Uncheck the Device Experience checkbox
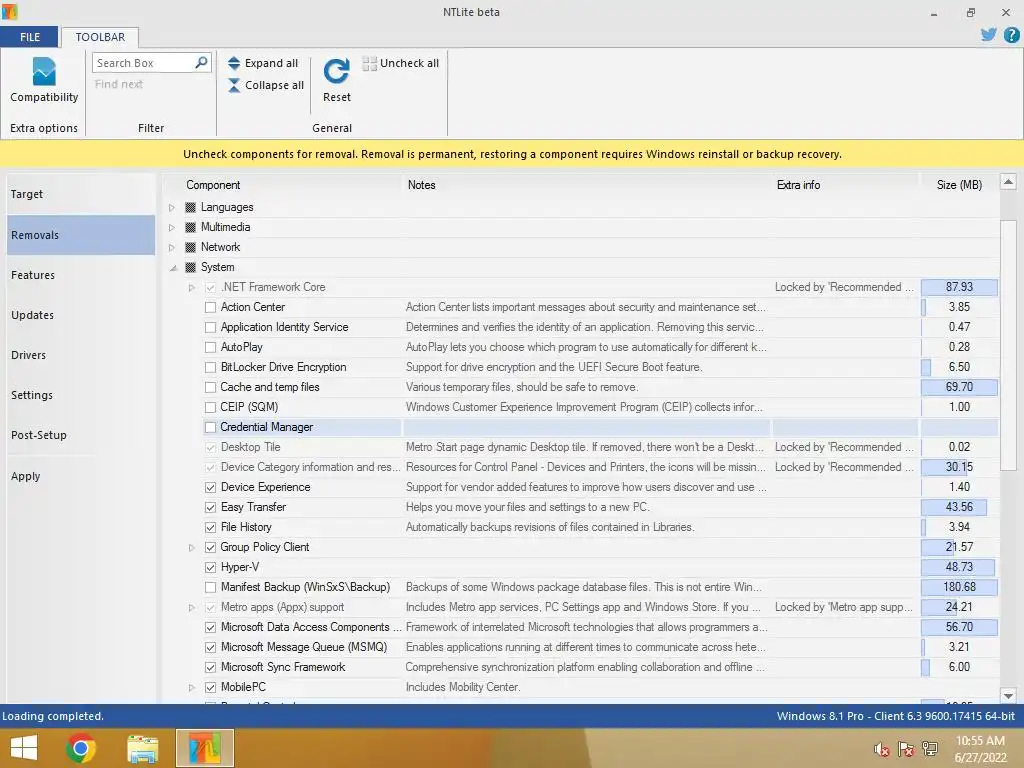Viewport: 1024px width, 768px height. tap(210, 487)
